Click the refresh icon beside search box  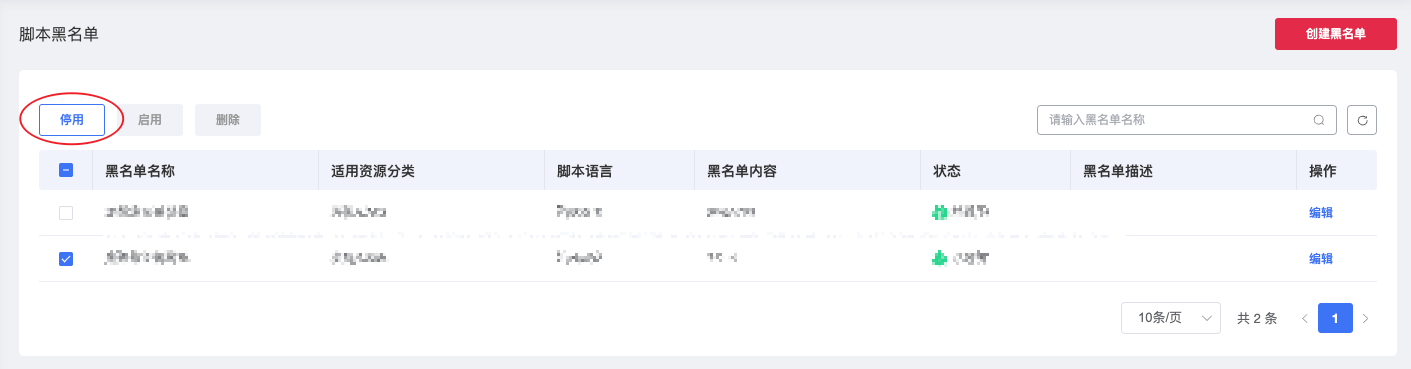[1362, 120]
